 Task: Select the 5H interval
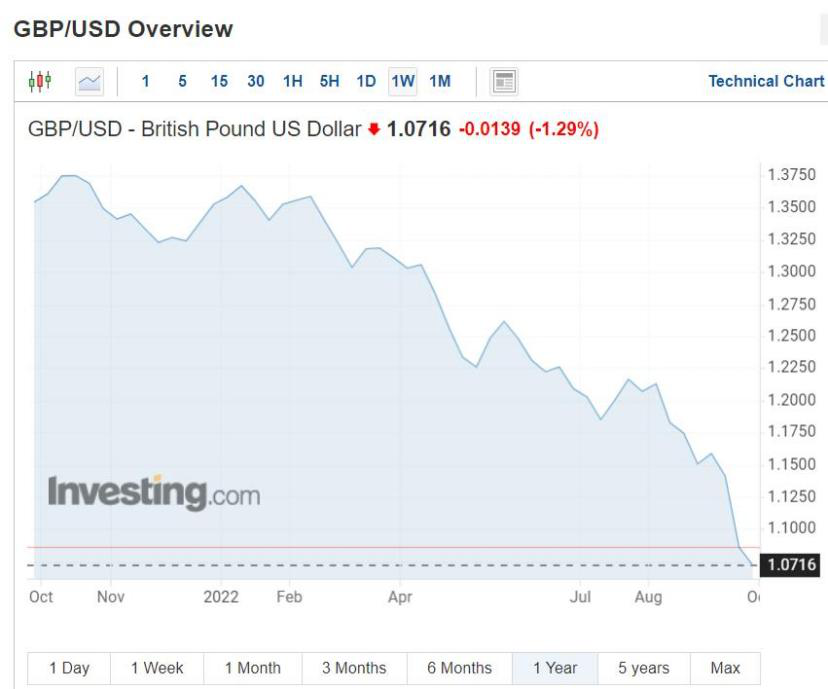click(330, 82)
